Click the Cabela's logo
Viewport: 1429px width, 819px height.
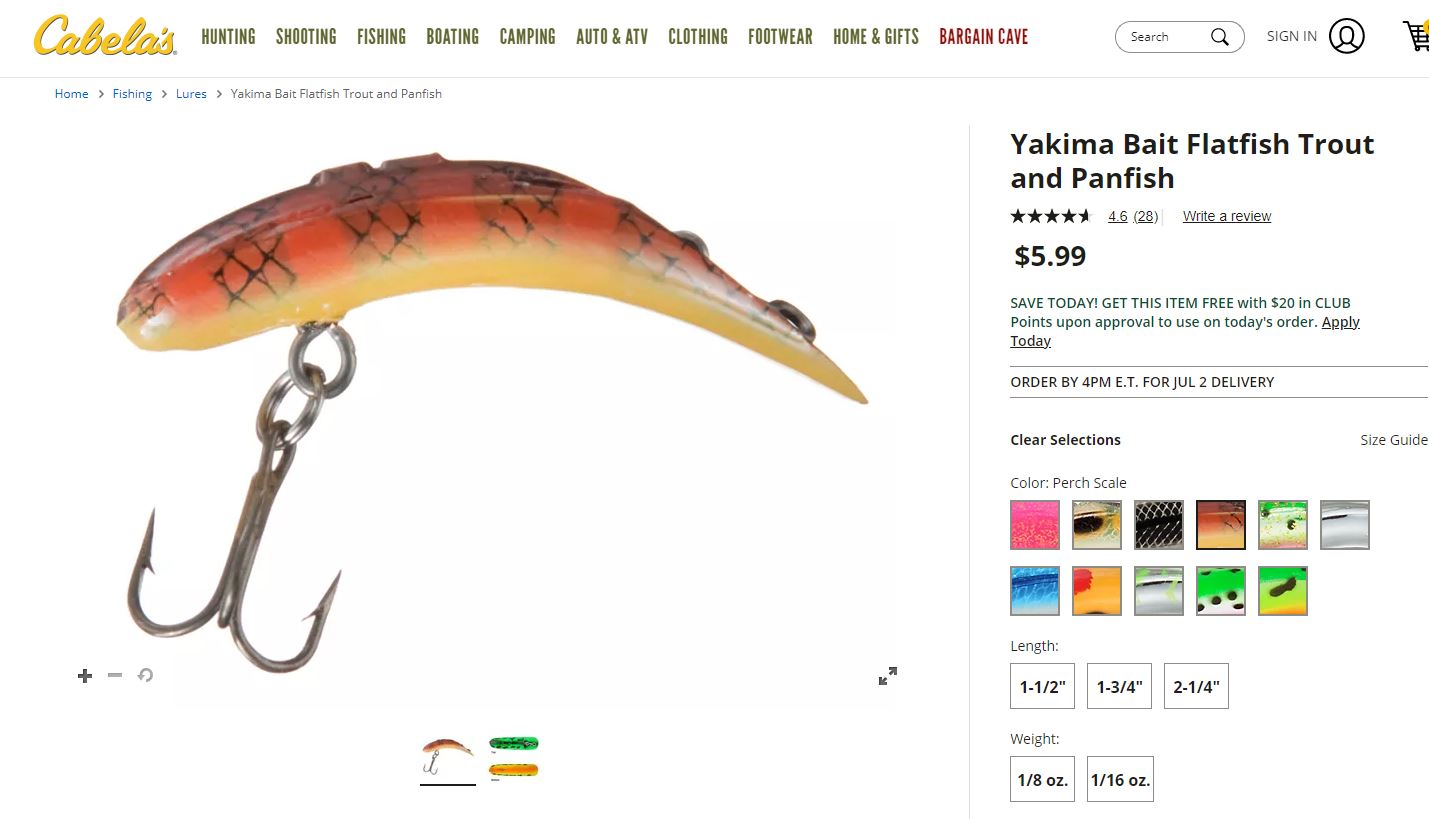(x=105, y=36)
